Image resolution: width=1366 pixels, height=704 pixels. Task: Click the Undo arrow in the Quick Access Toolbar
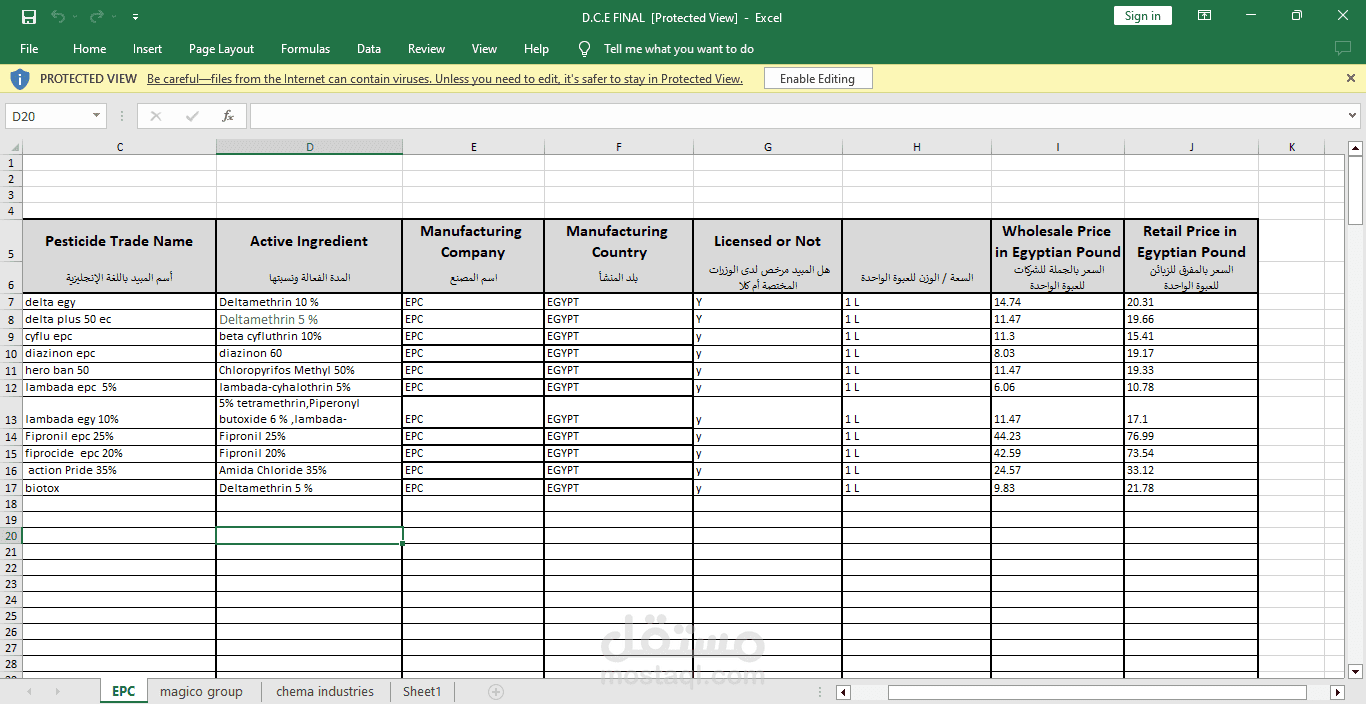[58, 16]
